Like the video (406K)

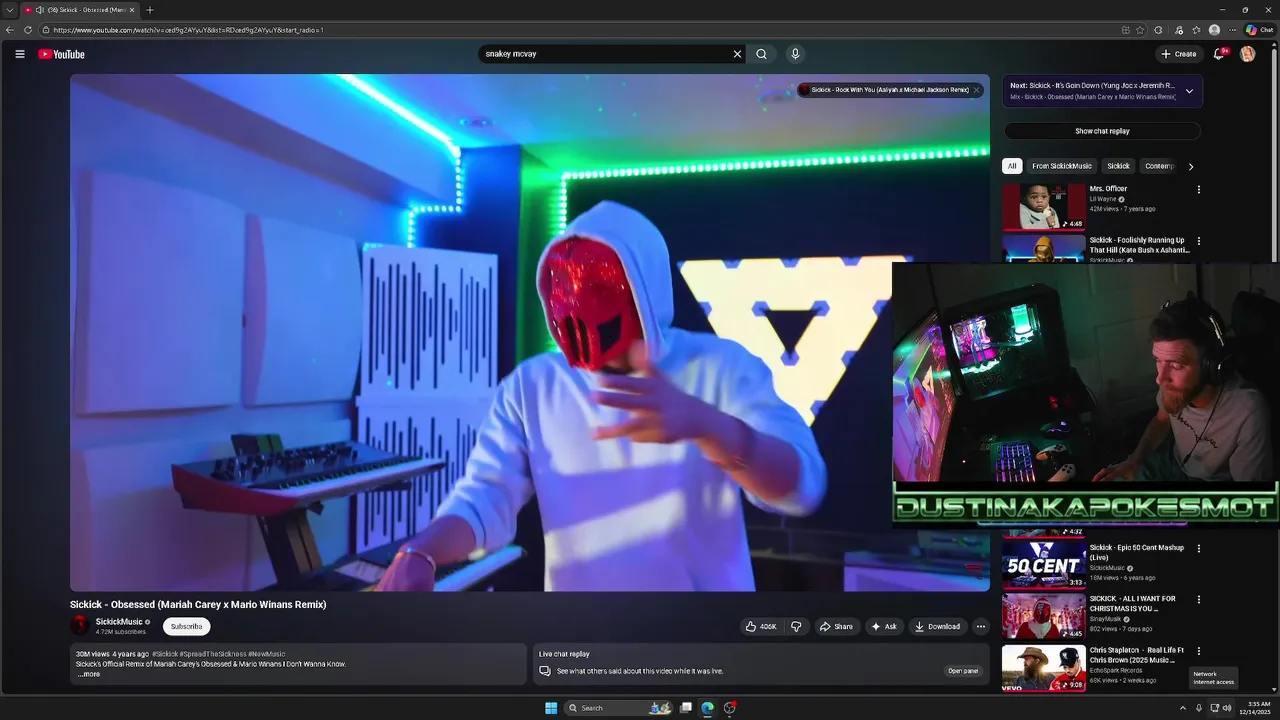[x=761, y=627]
